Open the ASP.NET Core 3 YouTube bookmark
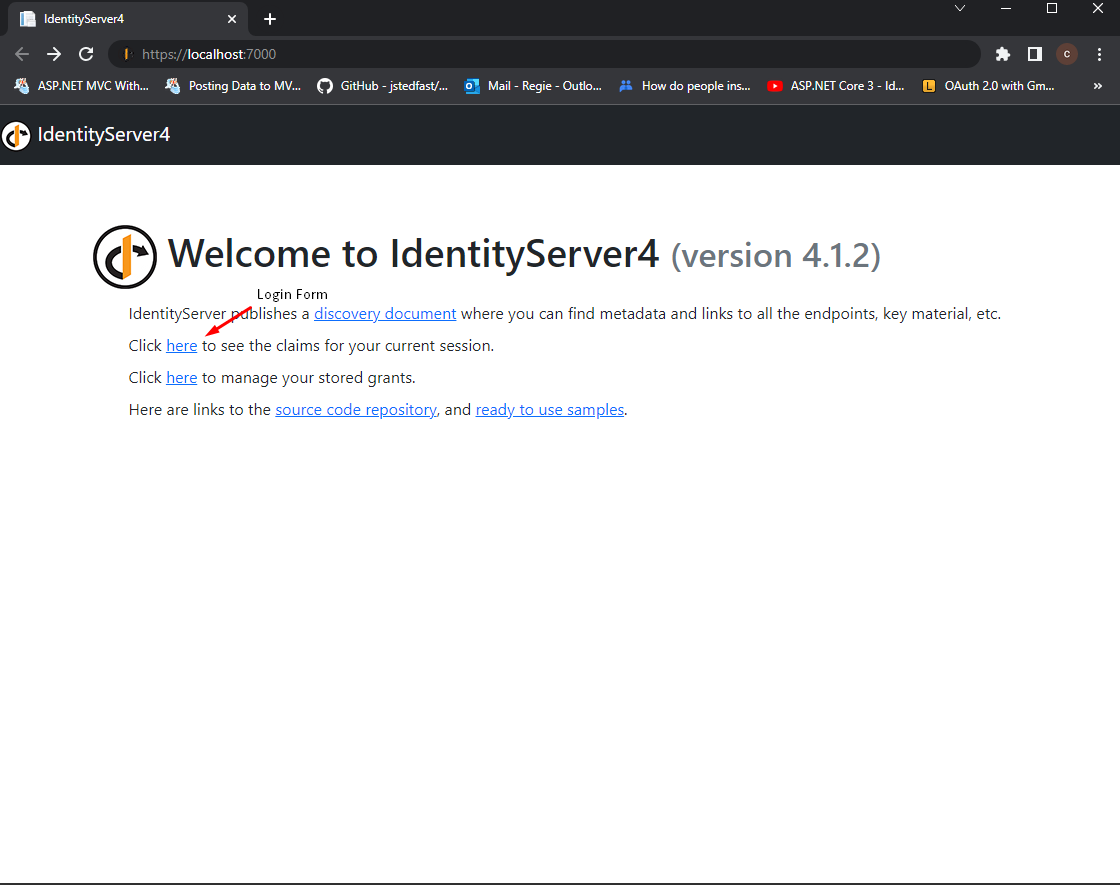 (x=836, y=86)
